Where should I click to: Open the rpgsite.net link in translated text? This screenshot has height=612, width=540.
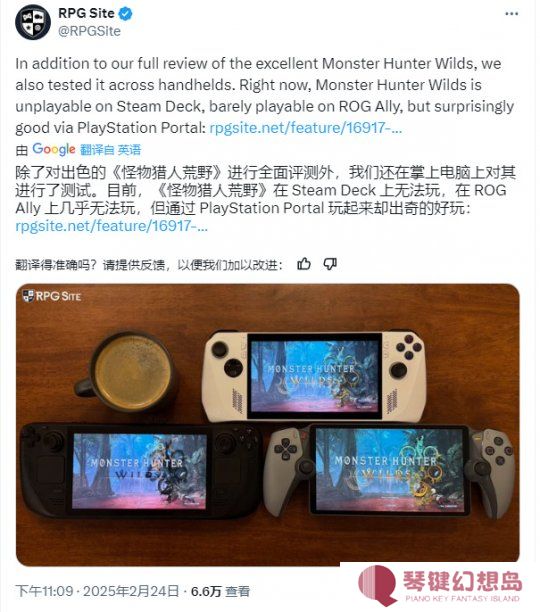point(112,226)
